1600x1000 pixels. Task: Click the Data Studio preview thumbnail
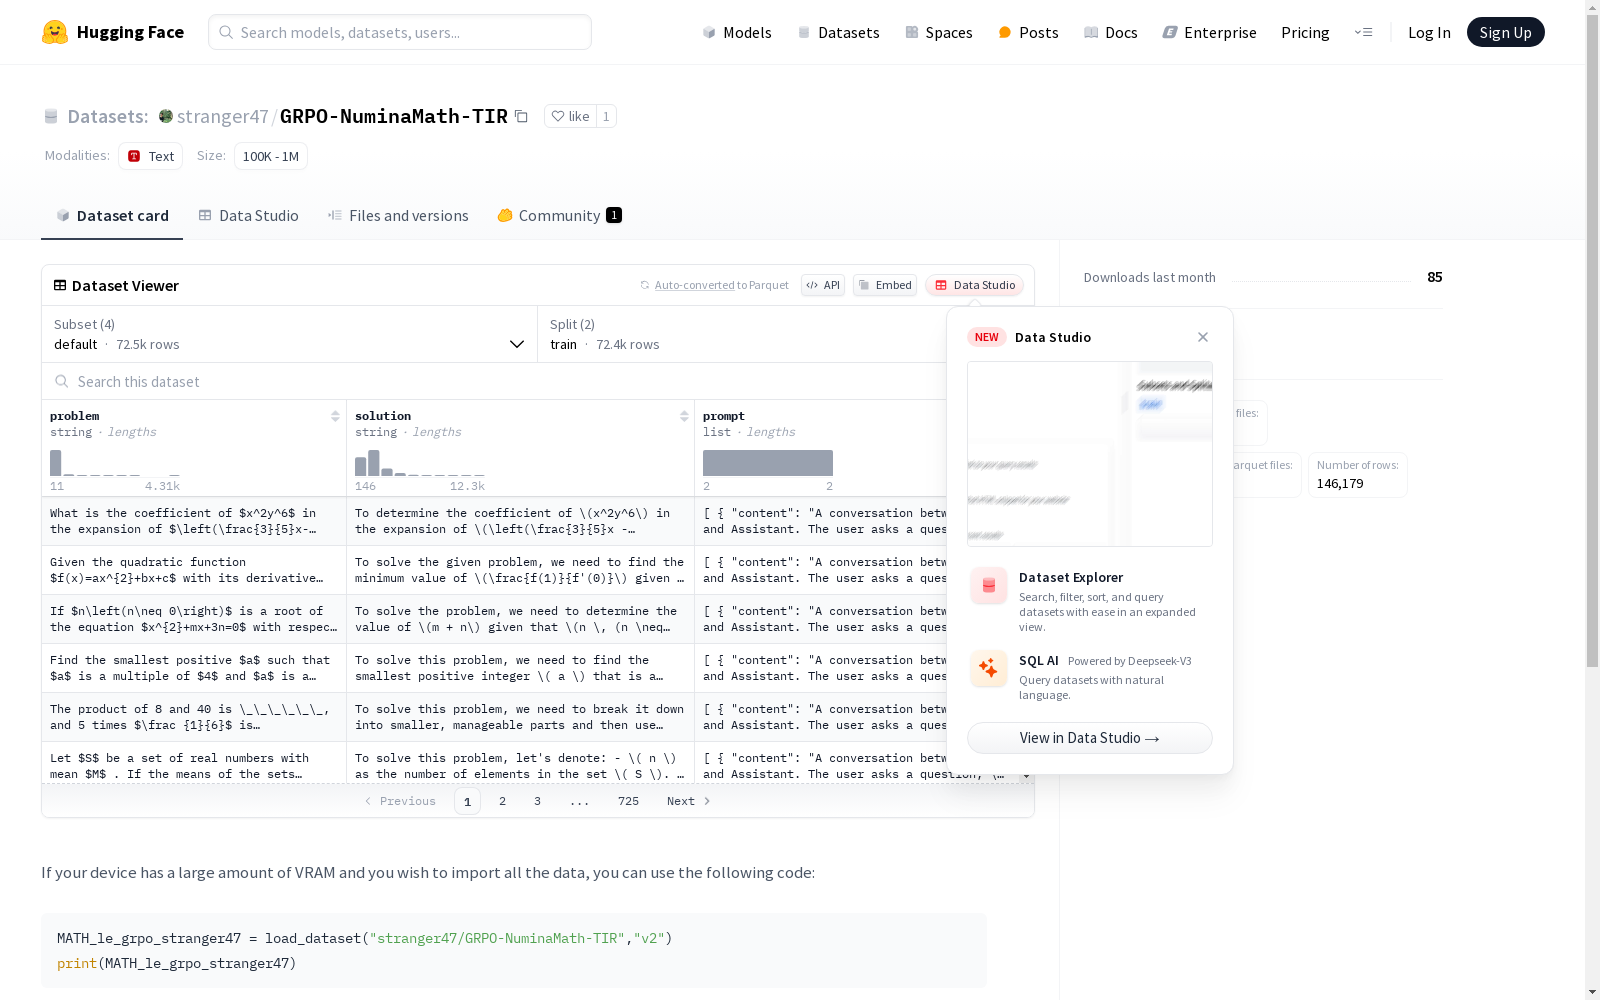[x=1089, y=454]
